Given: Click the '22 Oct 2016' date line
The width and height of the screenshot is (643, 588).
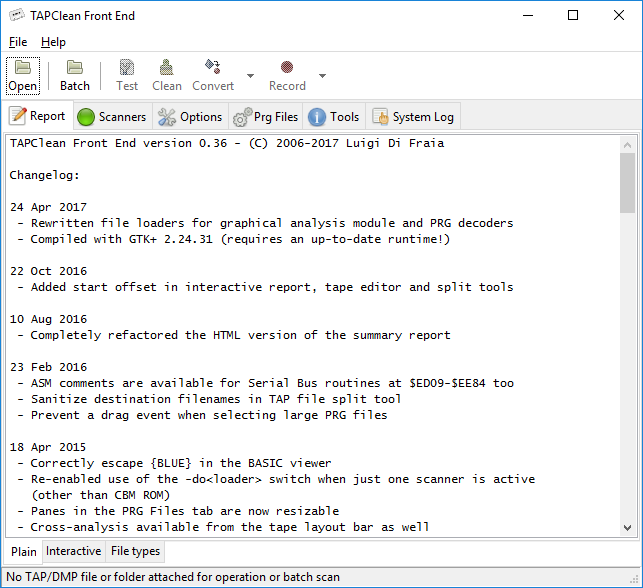Looking at the screenshot, I should pyautogui.click(x=48, y=271).
